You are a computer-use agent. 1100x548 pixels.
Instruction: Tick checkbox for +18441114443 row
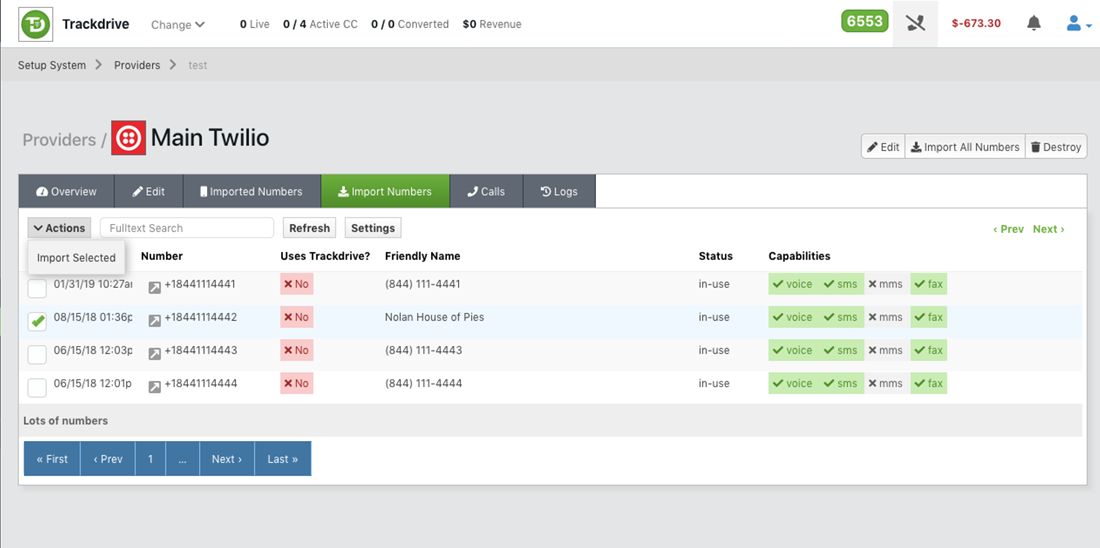[x=37, y=354]
